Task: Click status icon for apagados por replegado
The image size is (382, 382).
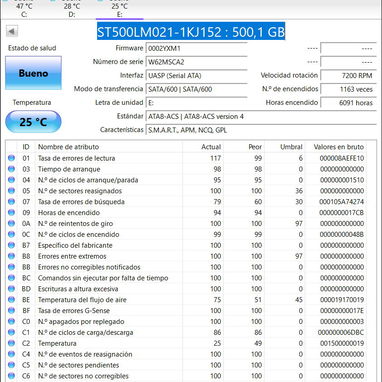Action: [x=12, y=321]
